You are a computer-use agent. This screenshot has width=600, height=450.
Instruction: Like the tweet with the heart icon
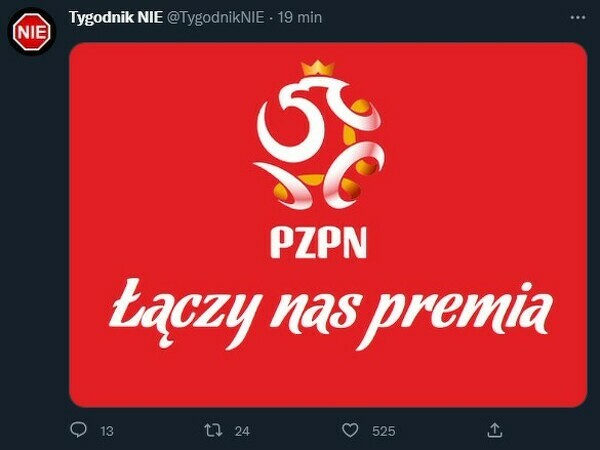(350, 430)
